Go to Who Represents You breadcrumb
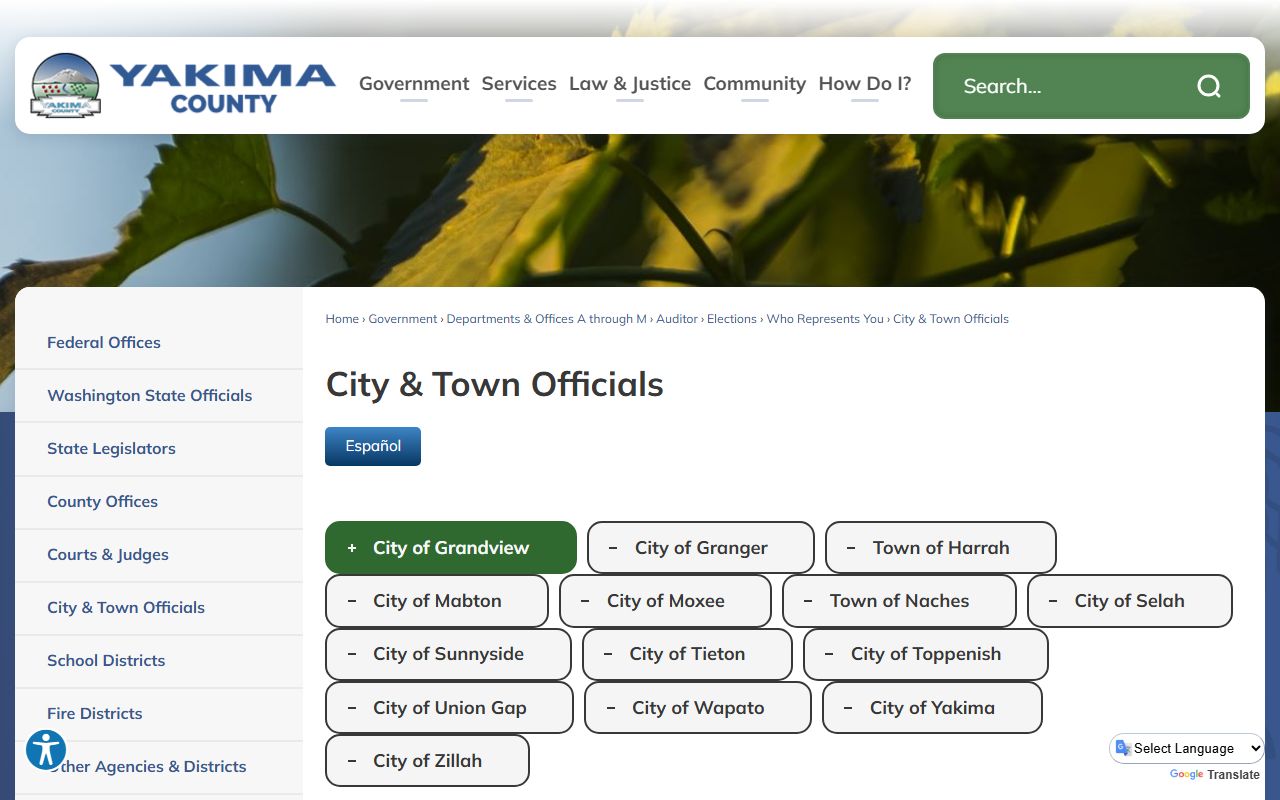1280x800 pixels. [x=825, y=319]
